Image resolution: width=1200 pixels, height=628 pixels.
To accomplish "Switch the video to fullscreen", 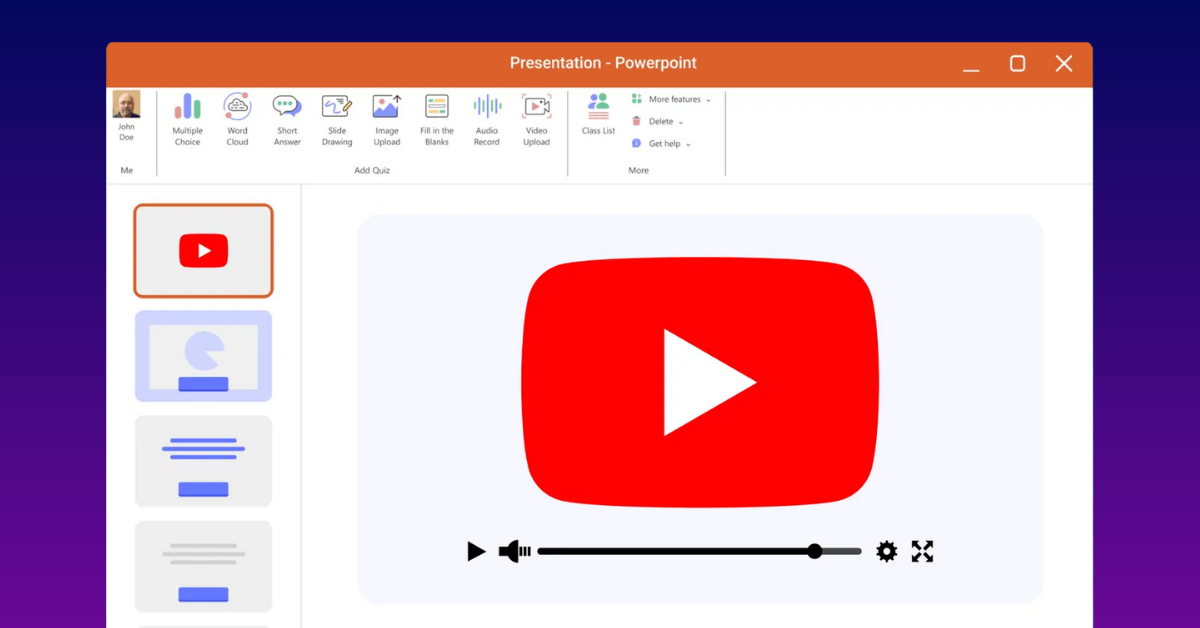I will coord(922,551).
